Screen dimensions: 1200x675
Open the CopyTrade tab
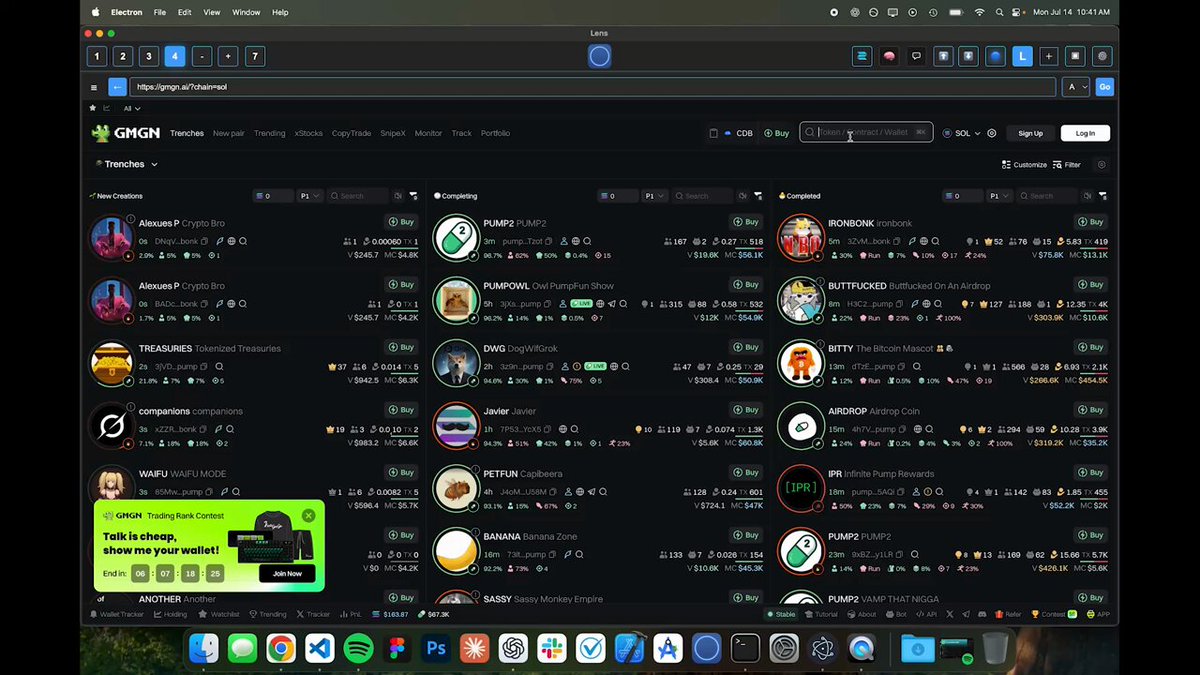pos(352,133)
